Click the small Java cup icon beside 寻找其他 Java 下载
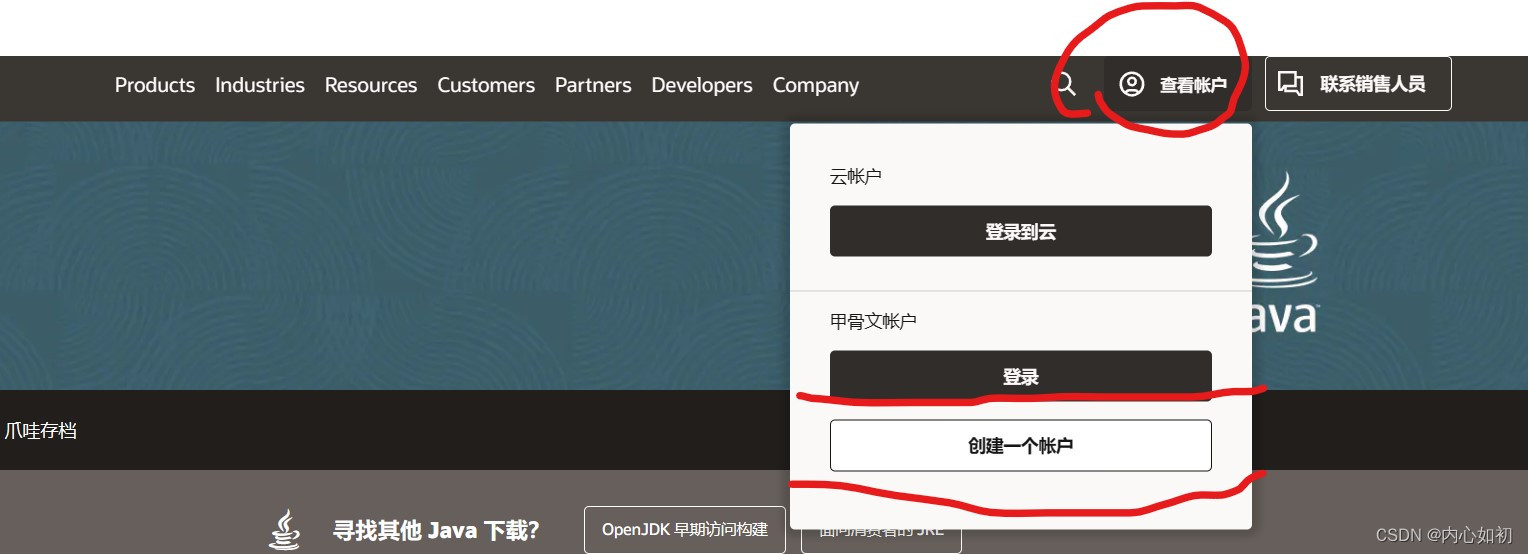This screenshot has width=1528, height=554. (x=285, y=530)
